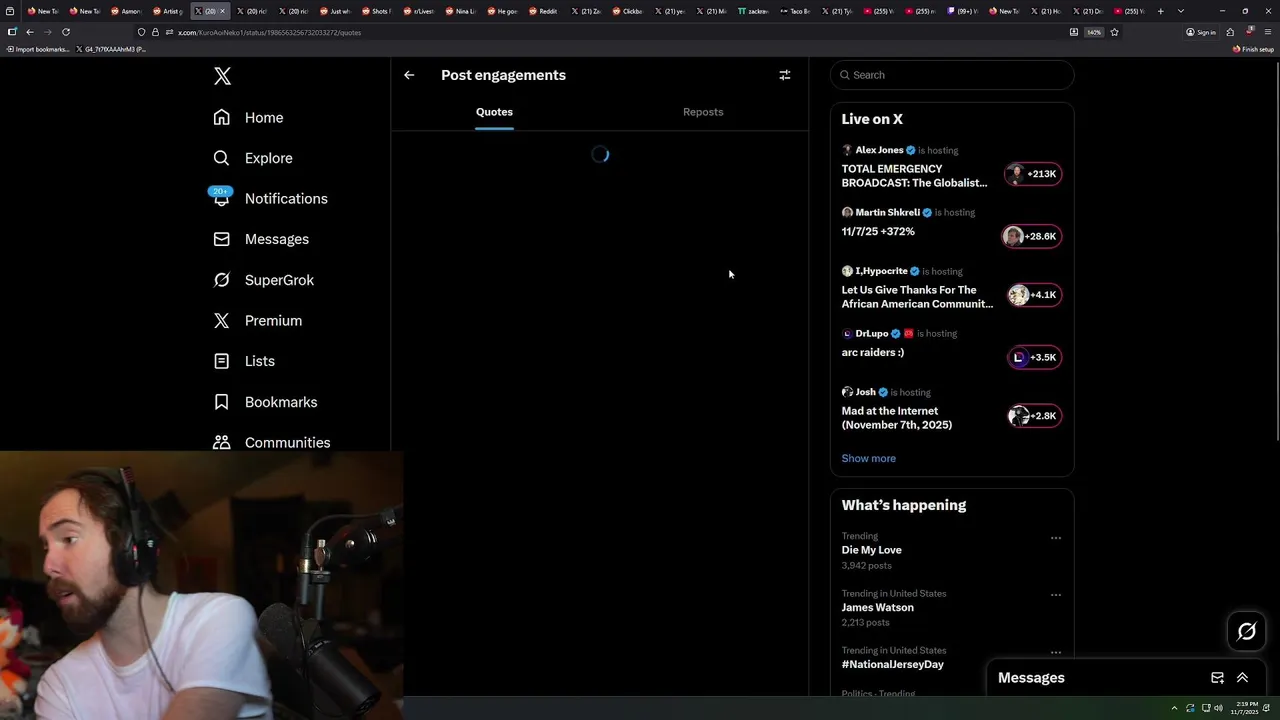Image resolution: width=1280 pixels, height=720 pixels.
Task: Close the active (20) X tab
Action: (222, 11)
